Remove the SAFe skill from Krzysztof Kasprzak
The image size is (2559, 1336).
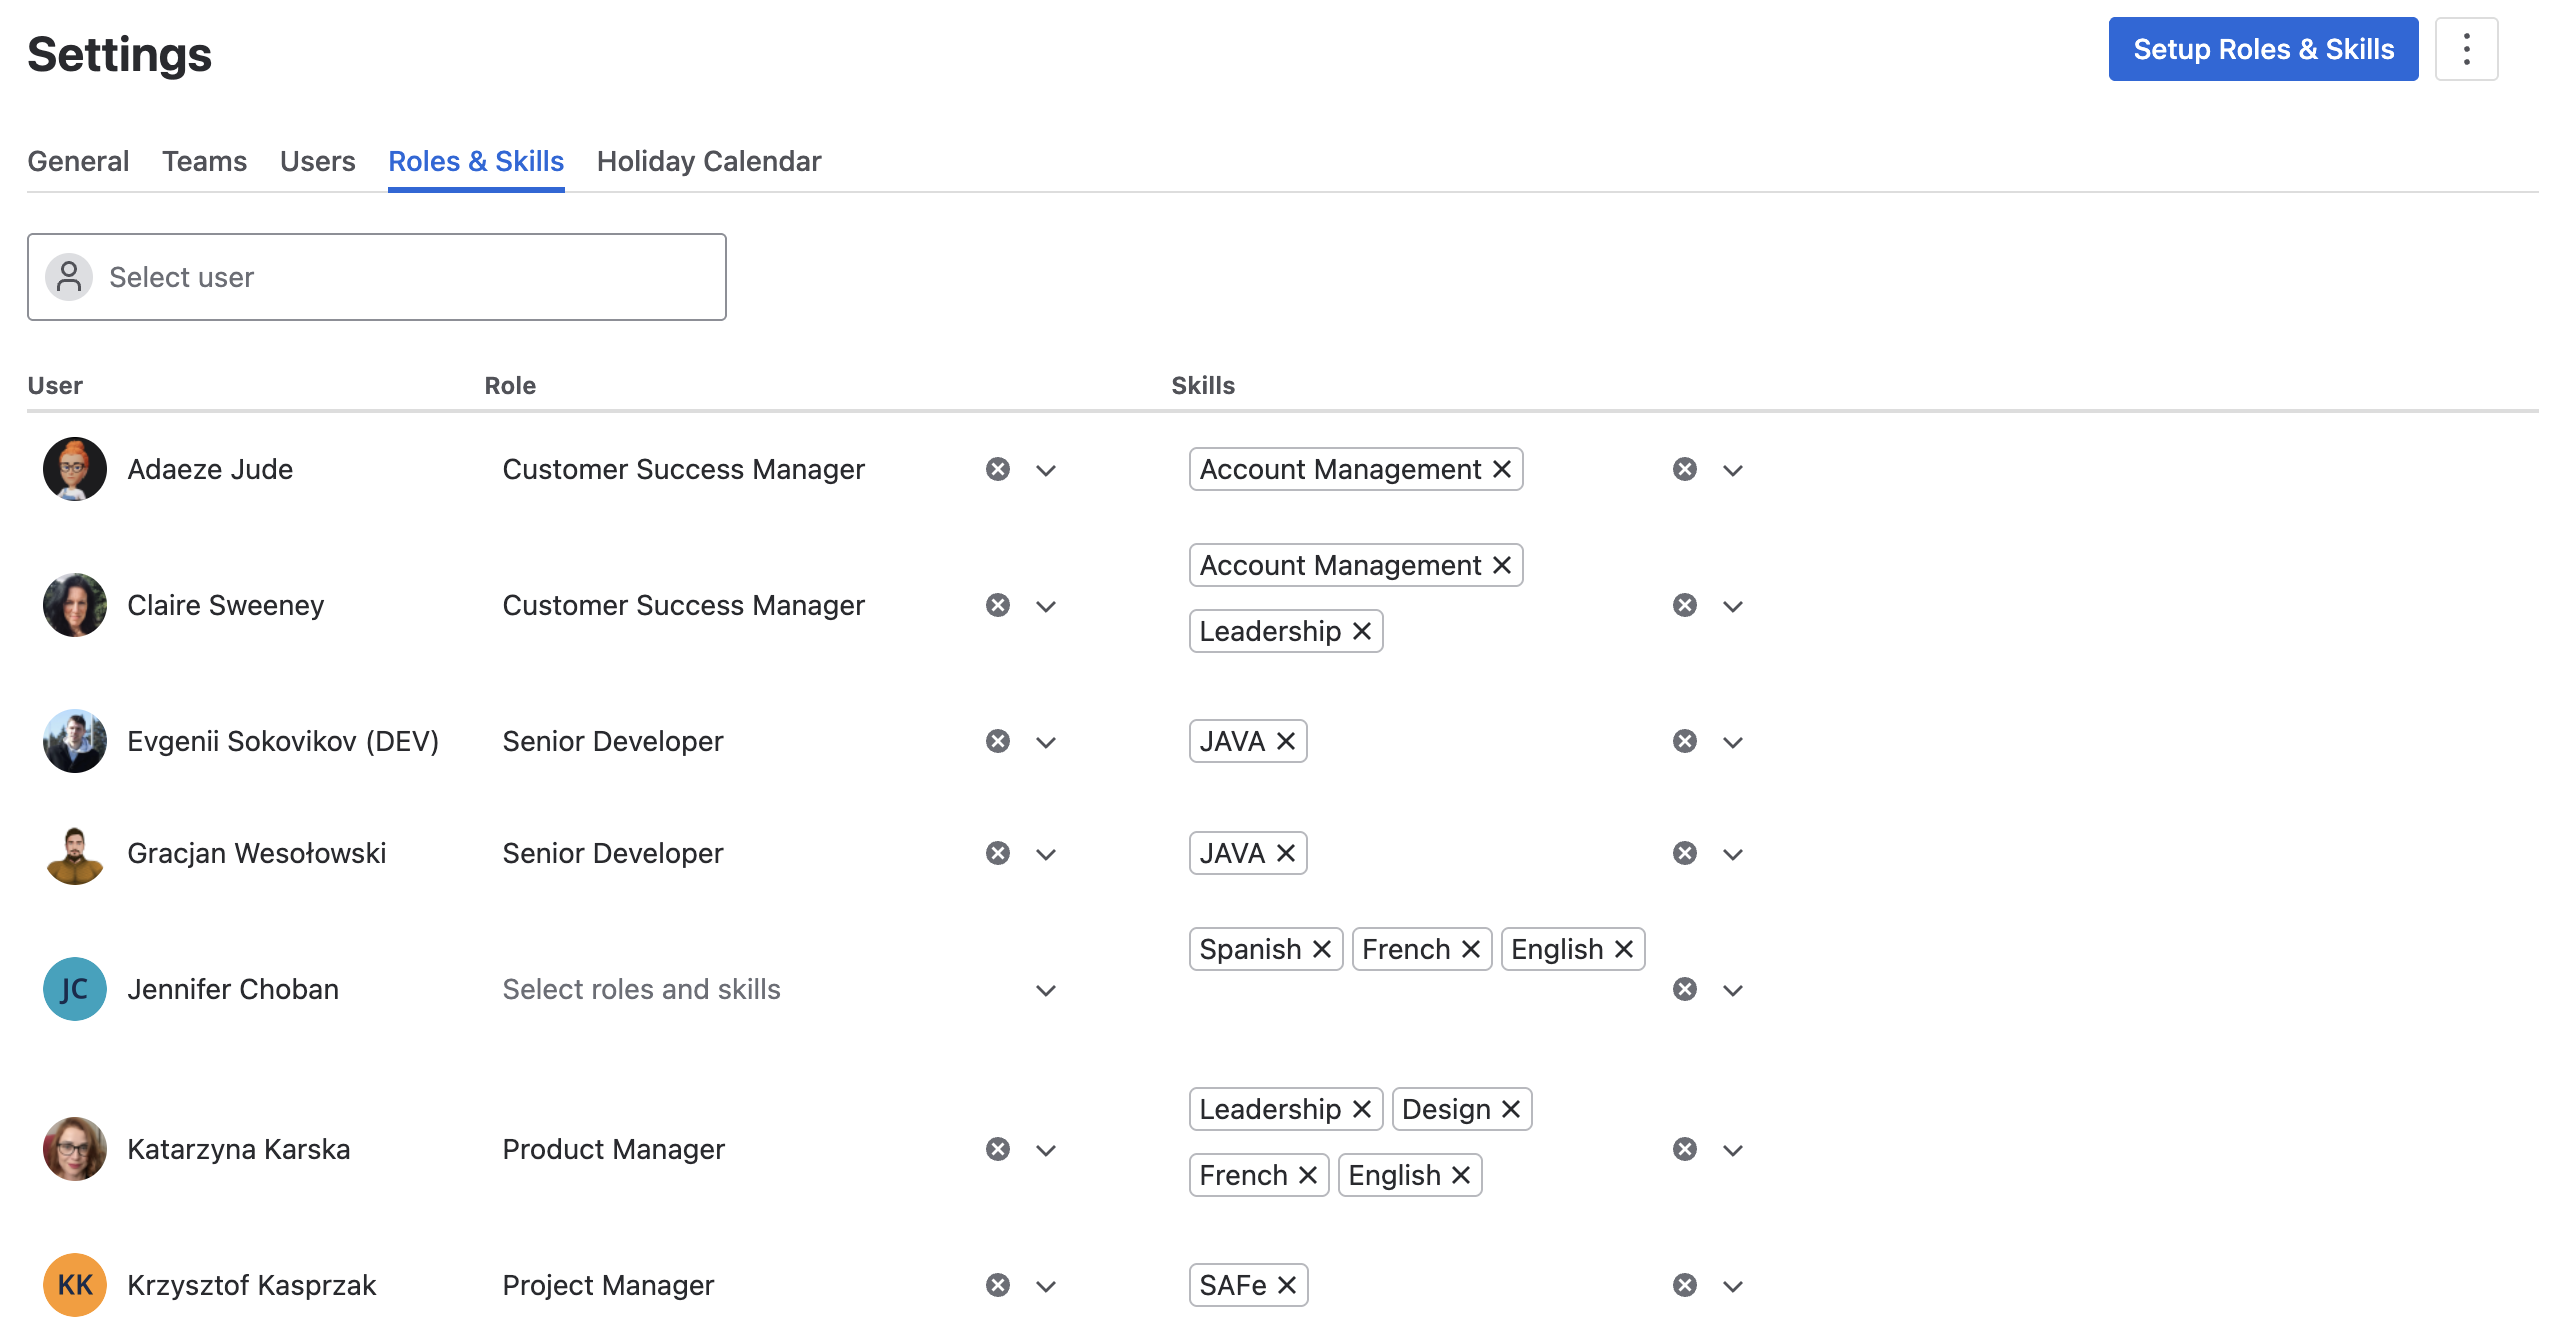tap(1287, 1285)
